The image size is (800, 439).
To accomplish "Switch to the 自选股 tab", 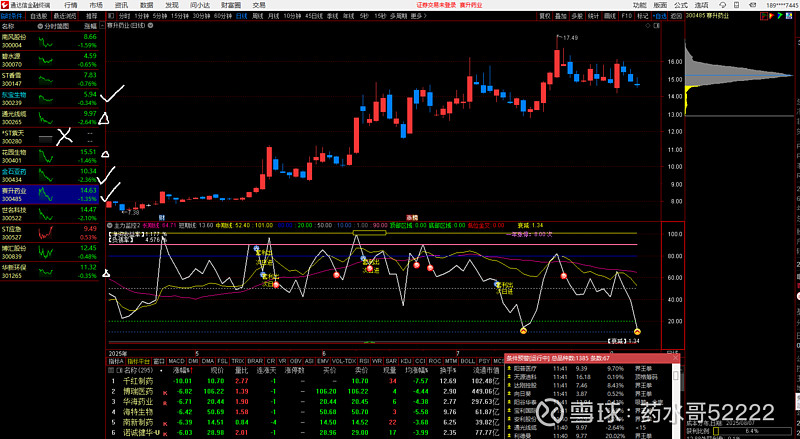I will [x=39, y=16].
